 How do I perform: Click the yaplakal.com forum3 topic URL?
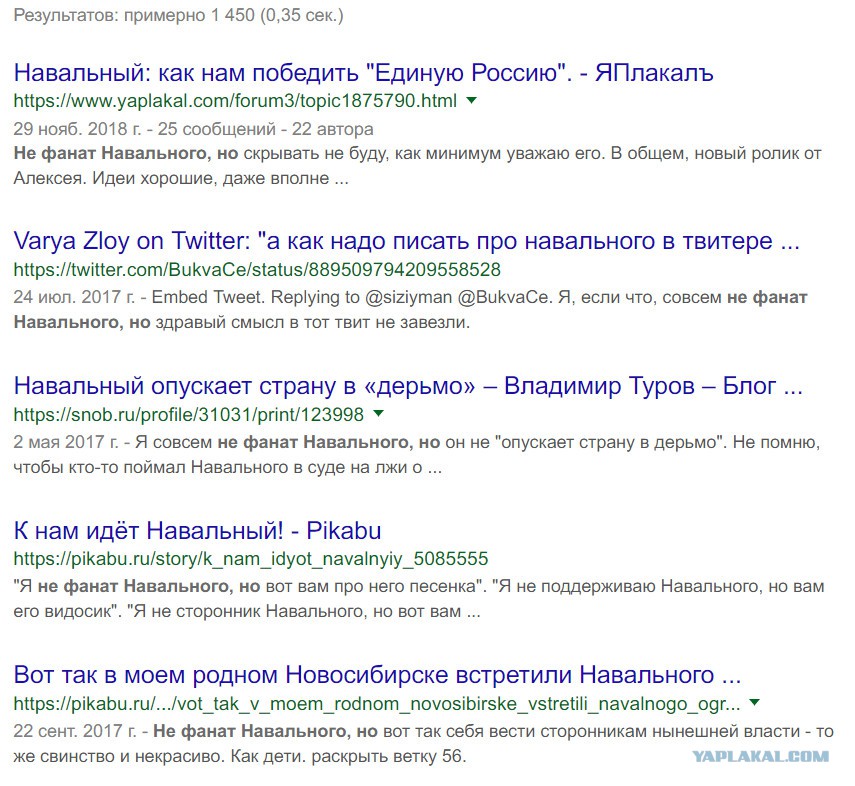coord(235,101)
